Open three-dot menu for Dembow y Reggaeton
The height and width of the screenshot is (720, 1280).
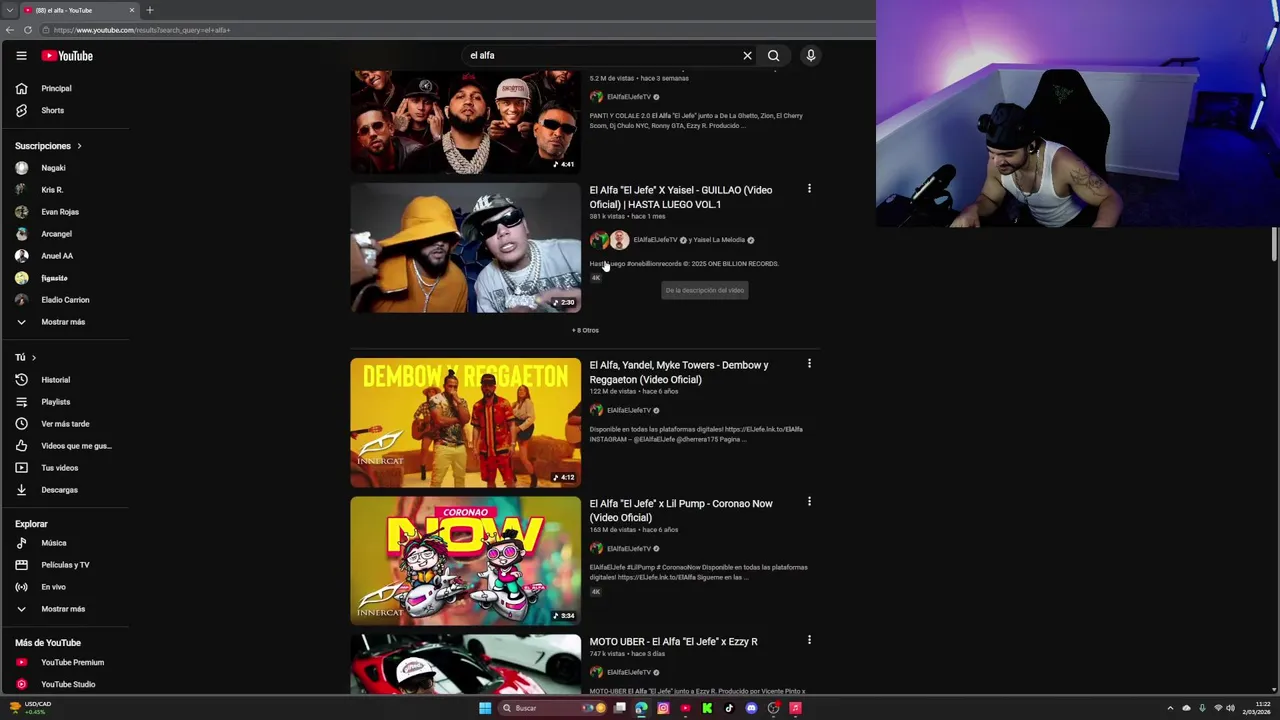809,364
